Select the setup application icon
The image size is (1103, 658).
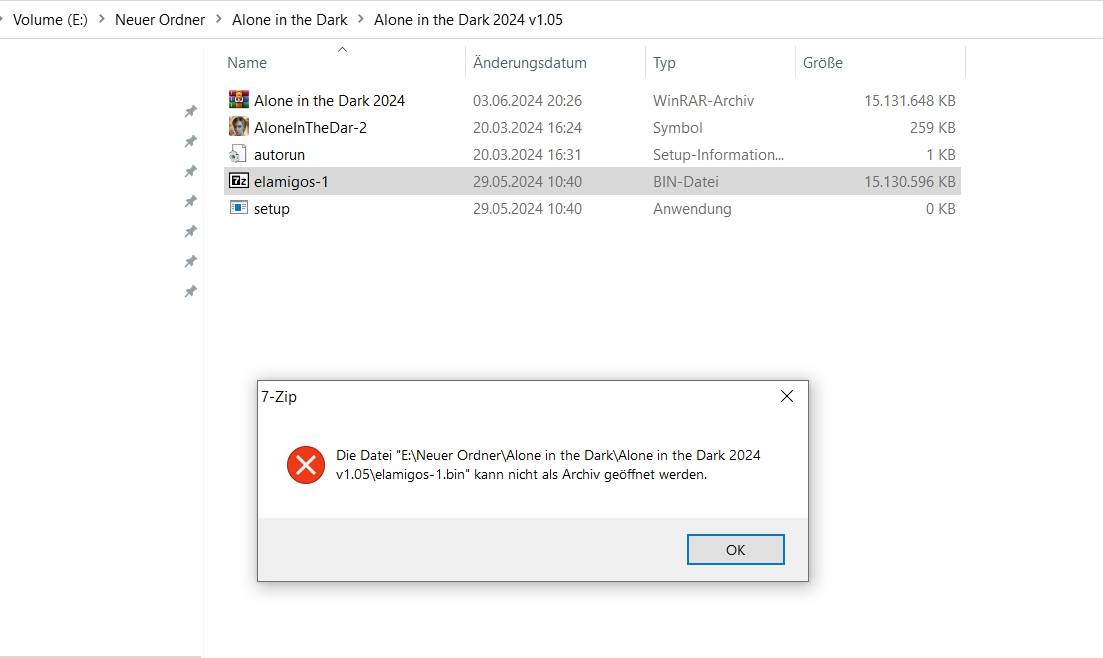tap(238, 208)
